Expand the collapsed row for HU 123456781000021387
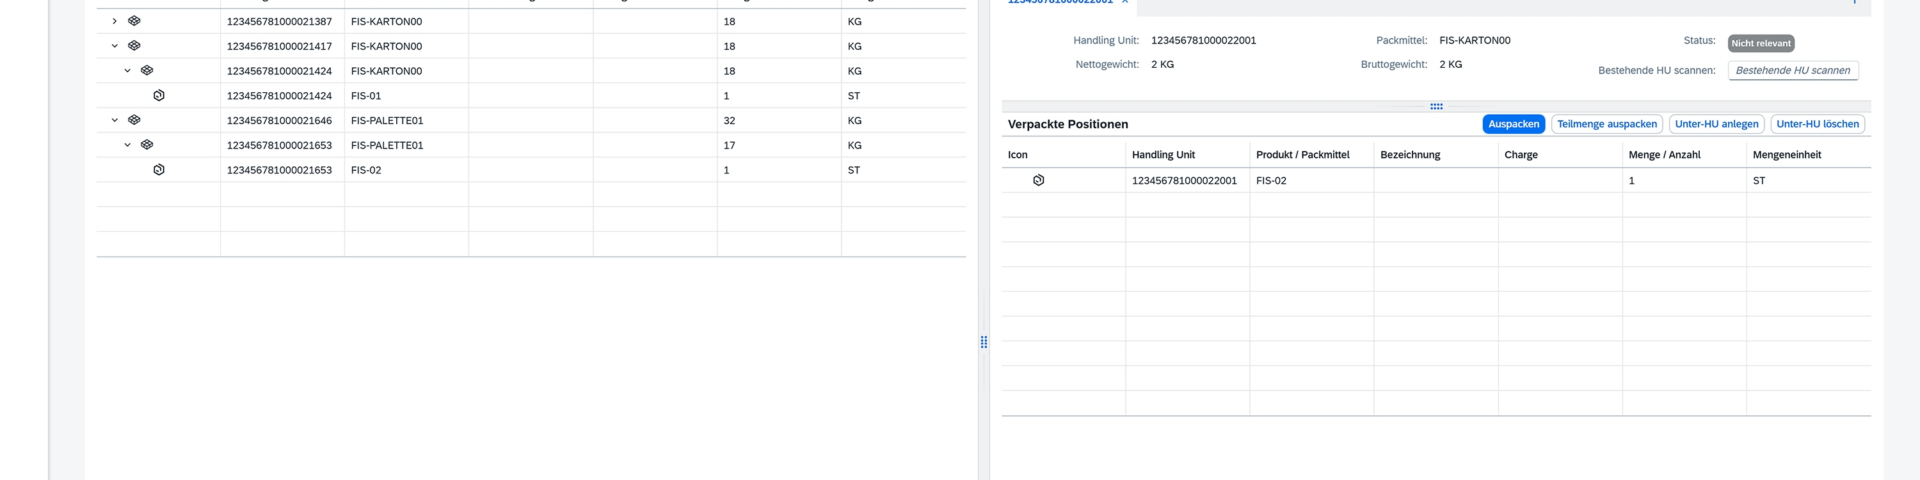 (114, 21)
